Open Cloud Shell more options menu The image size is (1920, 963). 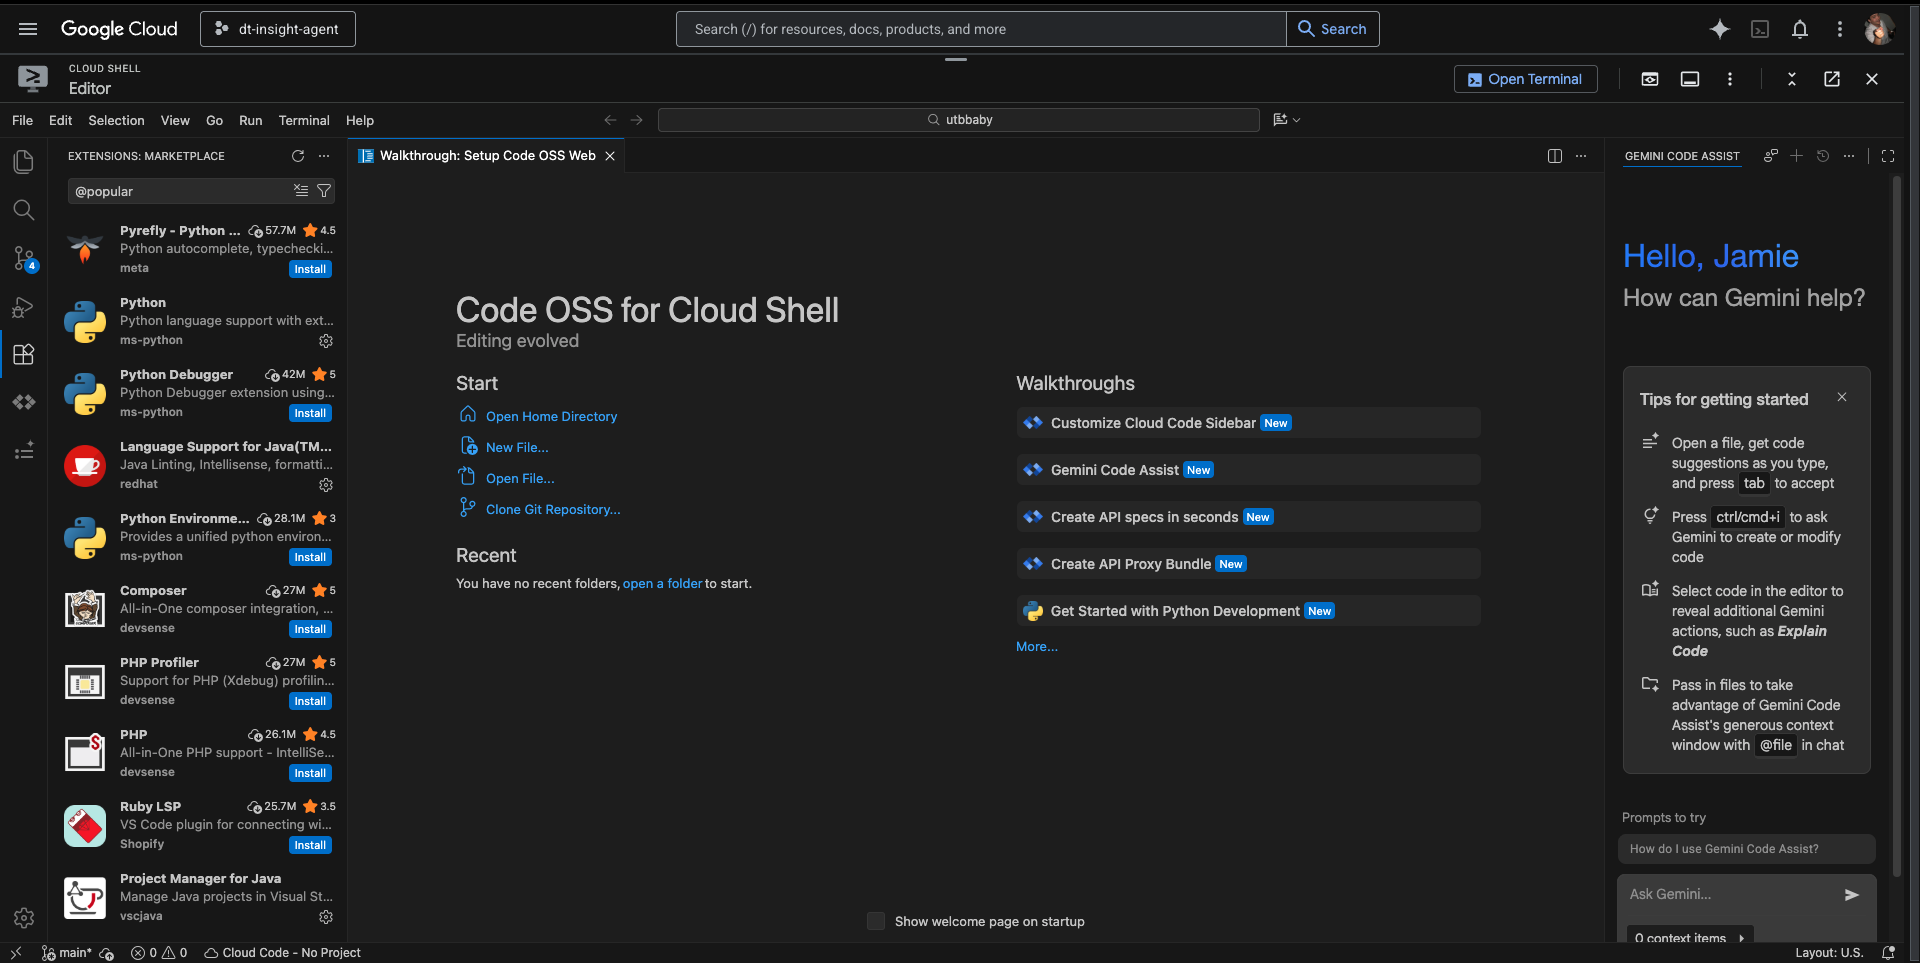coord(1730,79)
